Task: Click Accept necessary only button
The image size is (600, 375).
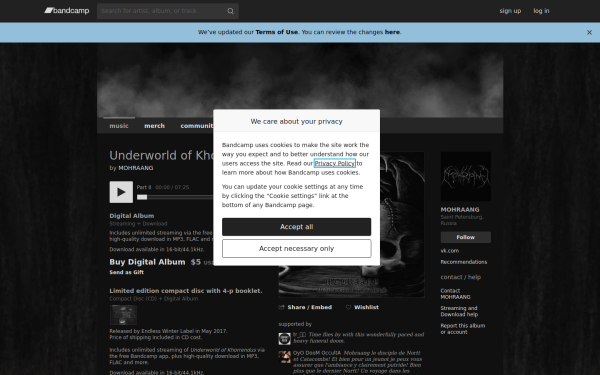Action: (297, 249)
